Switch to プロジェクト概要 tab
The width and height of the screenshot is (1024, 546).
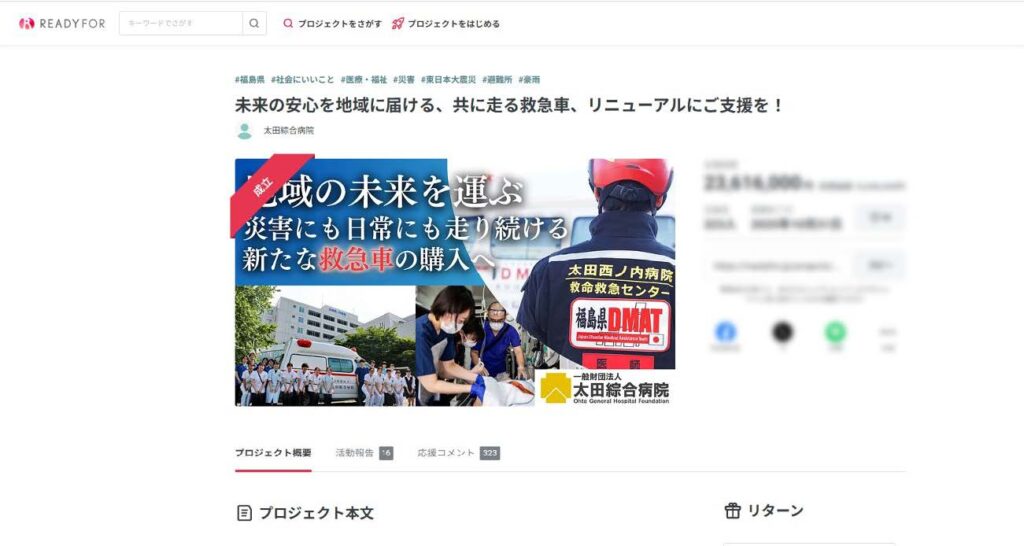pyautogui.click(x=273, y=453)
